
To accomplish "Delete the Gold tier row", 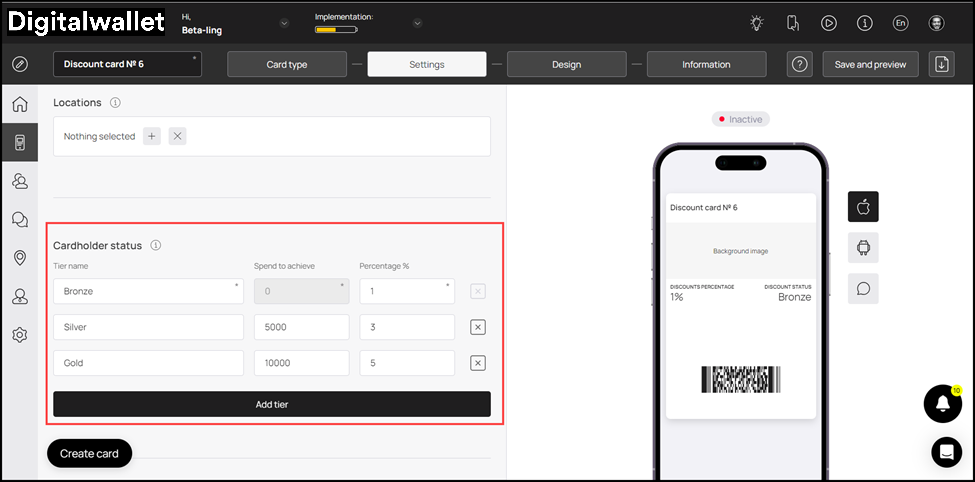I will pos(478,363).
